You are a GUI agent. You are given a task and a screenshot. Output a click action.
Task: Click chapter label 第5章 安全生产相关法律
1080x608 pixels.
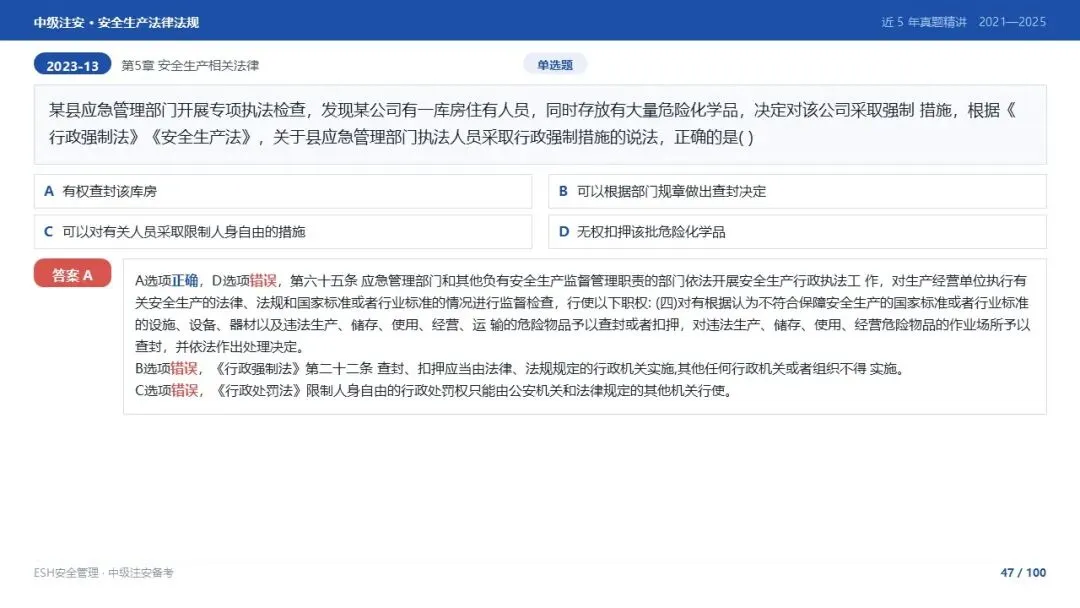190,65
